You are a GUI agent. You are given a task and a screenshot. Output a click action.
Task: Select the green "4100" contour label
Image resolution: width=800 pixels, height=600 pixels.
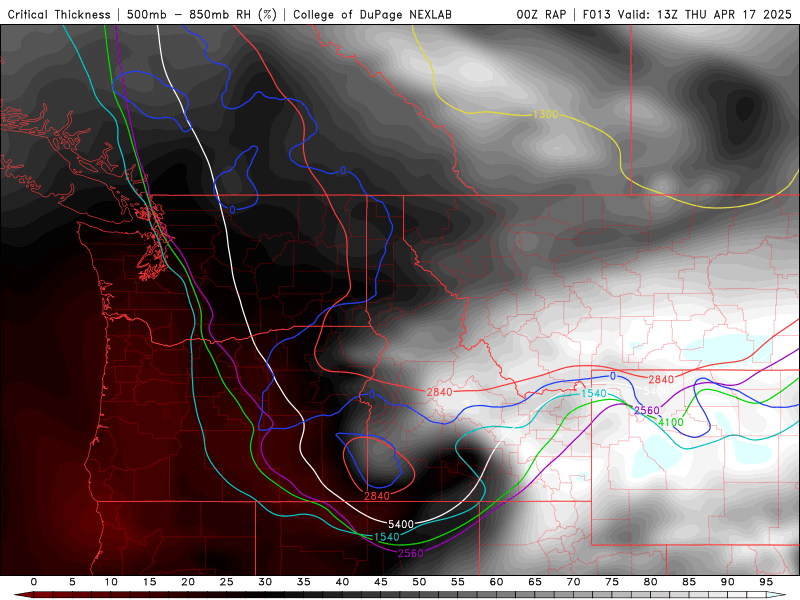coord(671,422)
